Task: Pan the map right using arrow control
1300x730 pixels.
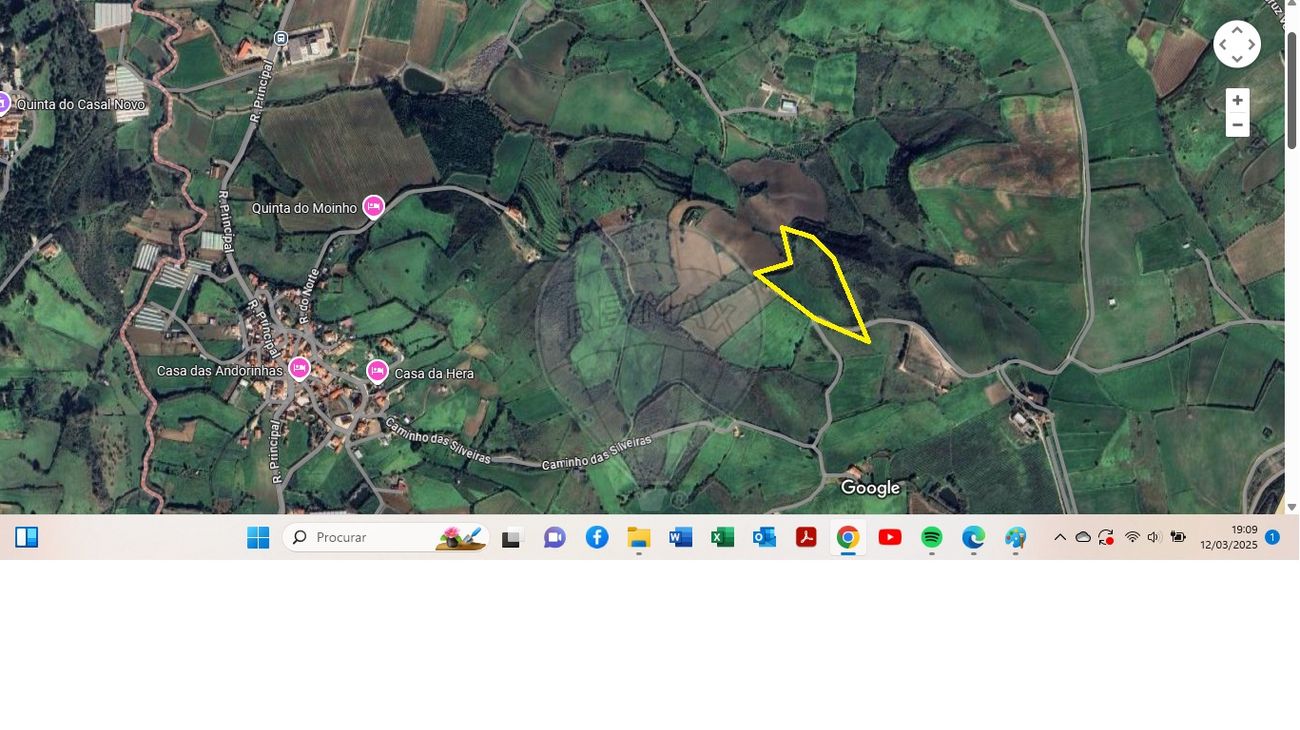Action: [1251, 45]
